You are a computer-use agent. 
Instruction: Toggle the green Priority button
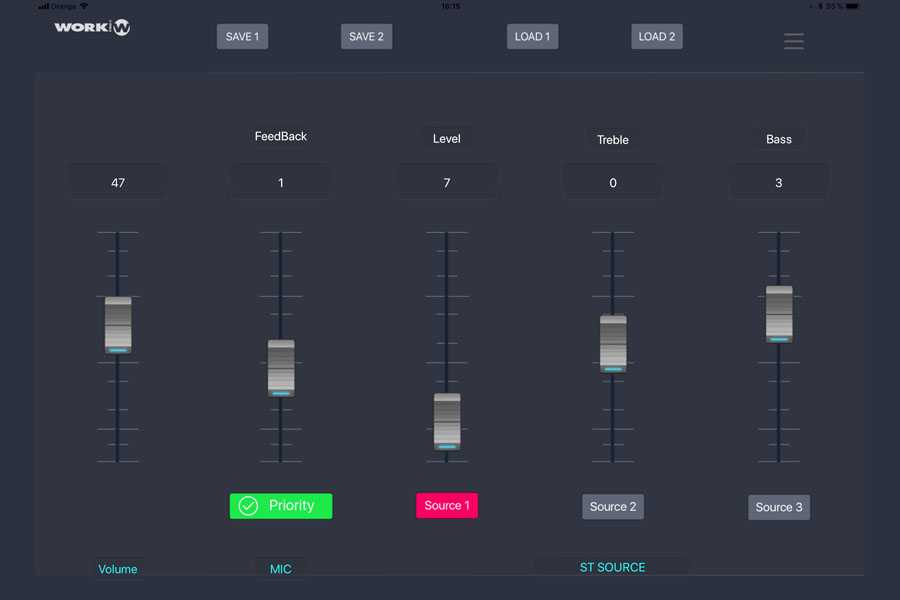tap(281, 506)
